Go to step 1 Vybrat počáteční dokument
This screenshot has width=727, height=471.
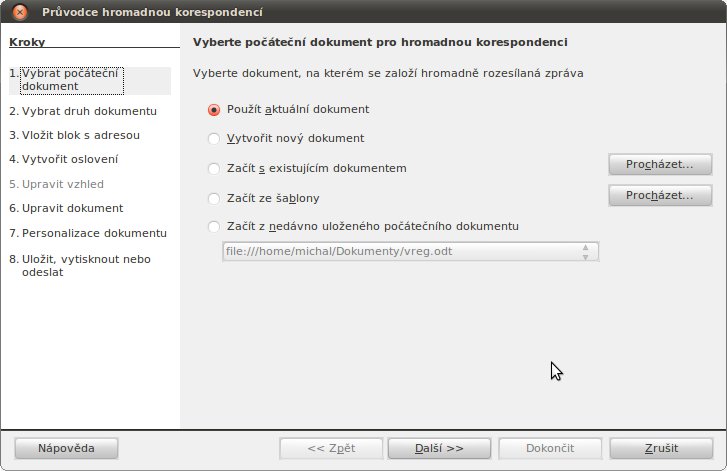pos(72,80)
